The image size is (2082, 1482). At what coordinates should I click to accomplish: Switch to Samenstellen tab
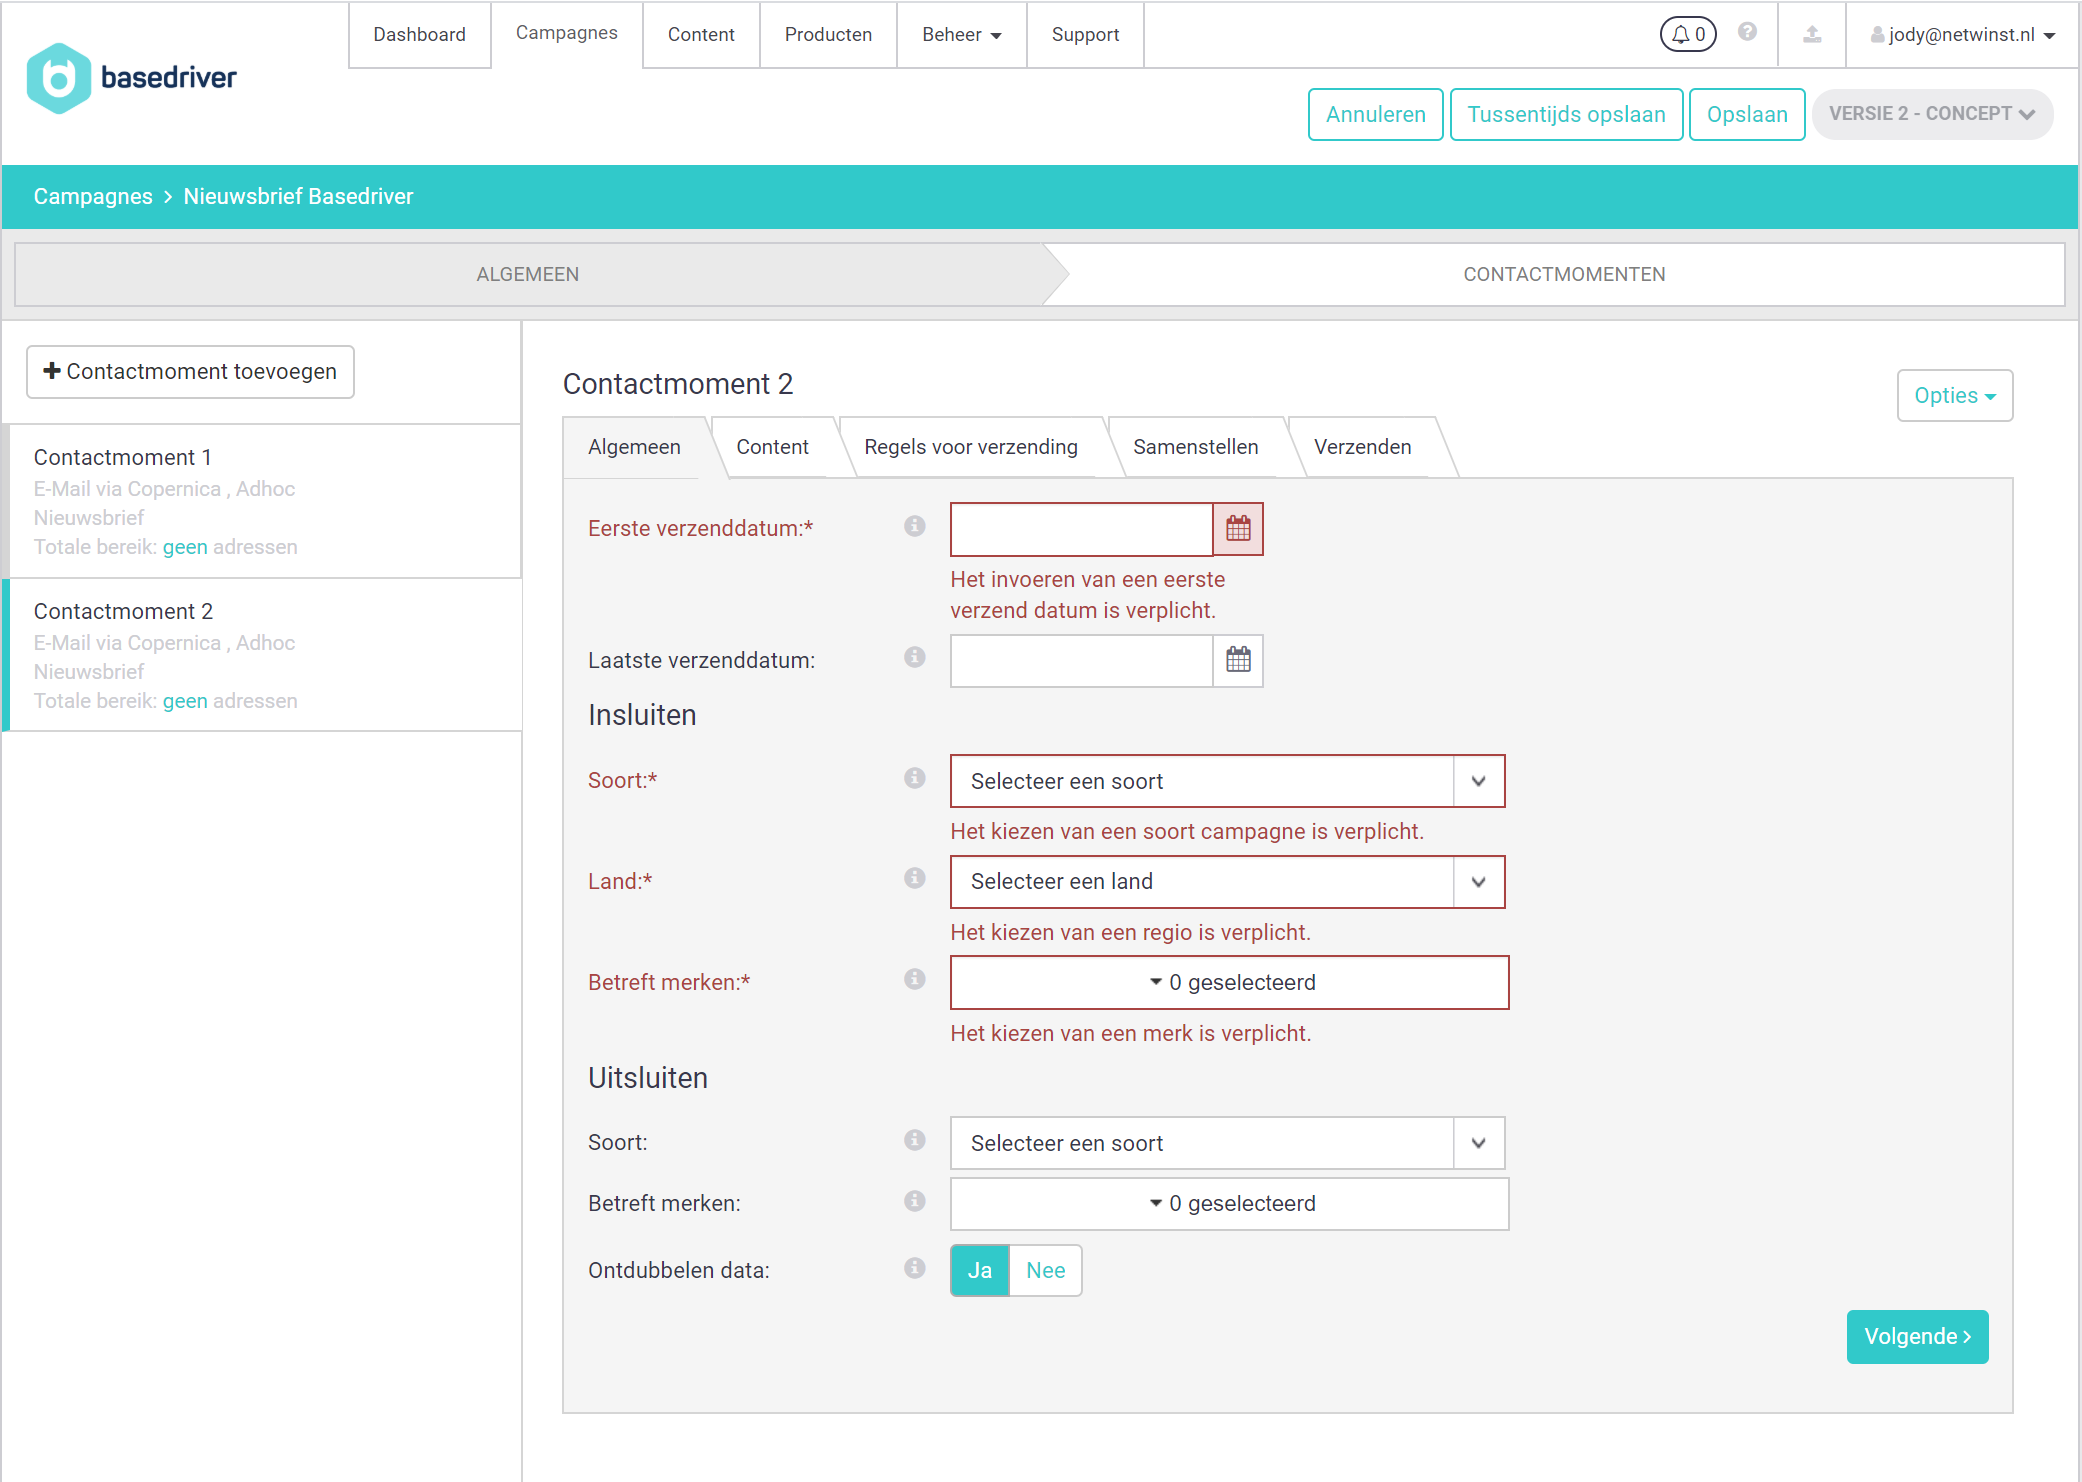(1196, 447)
